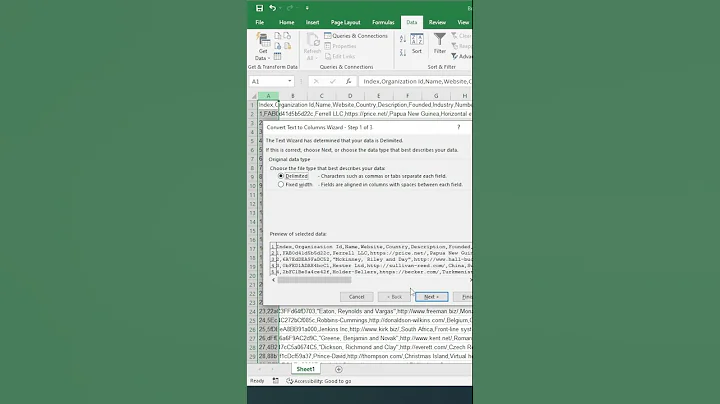Screen dimensions: 720x404
Task: Click the preview horizontal scrollbar thumb
Action: (x=315, y=280)
